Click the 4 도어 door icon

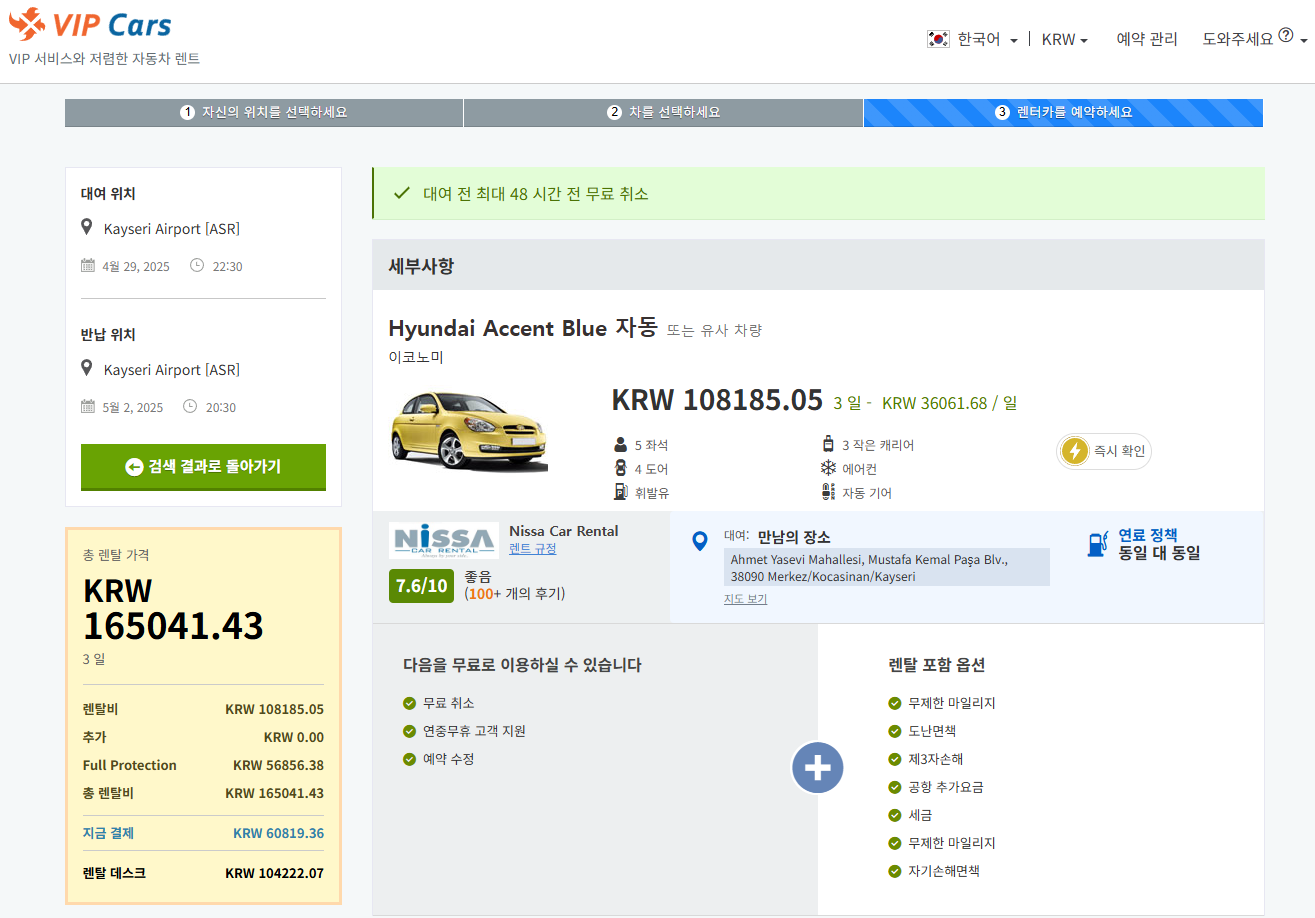coord(620,468)
